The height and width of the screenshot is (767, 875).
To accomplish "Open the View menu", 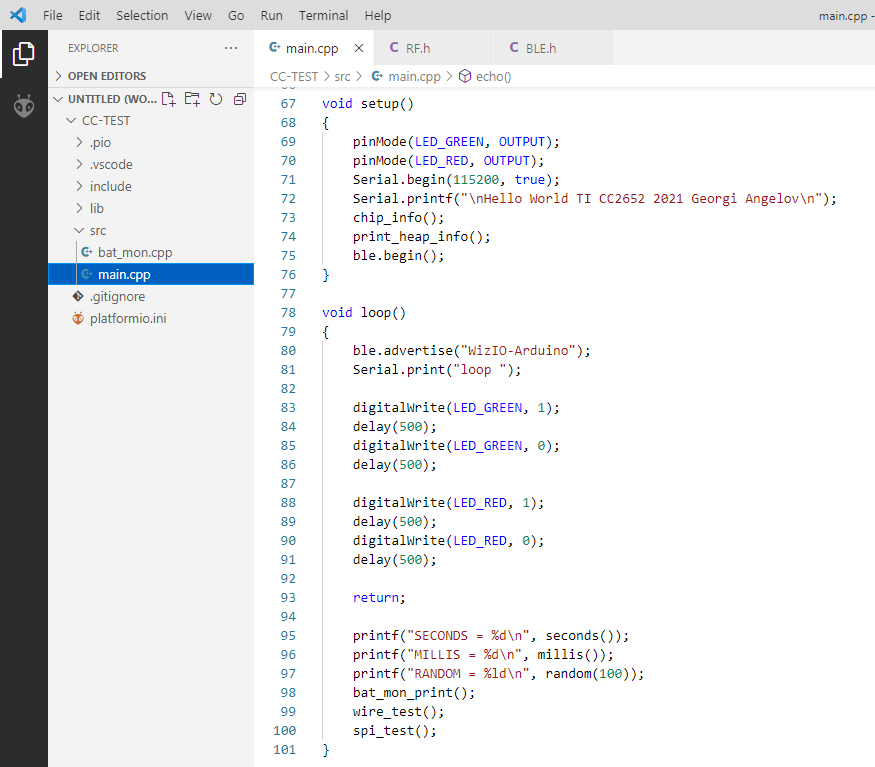I will (198, 15).
